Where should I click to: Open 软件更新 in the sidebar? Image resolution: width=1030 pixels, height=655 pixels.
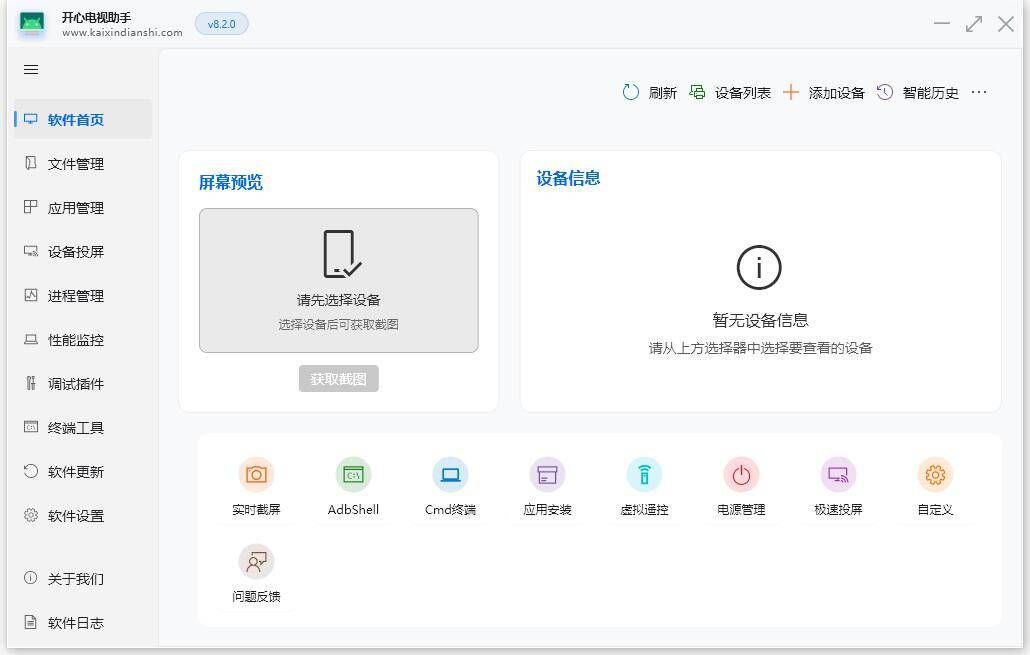click(83, 472)
